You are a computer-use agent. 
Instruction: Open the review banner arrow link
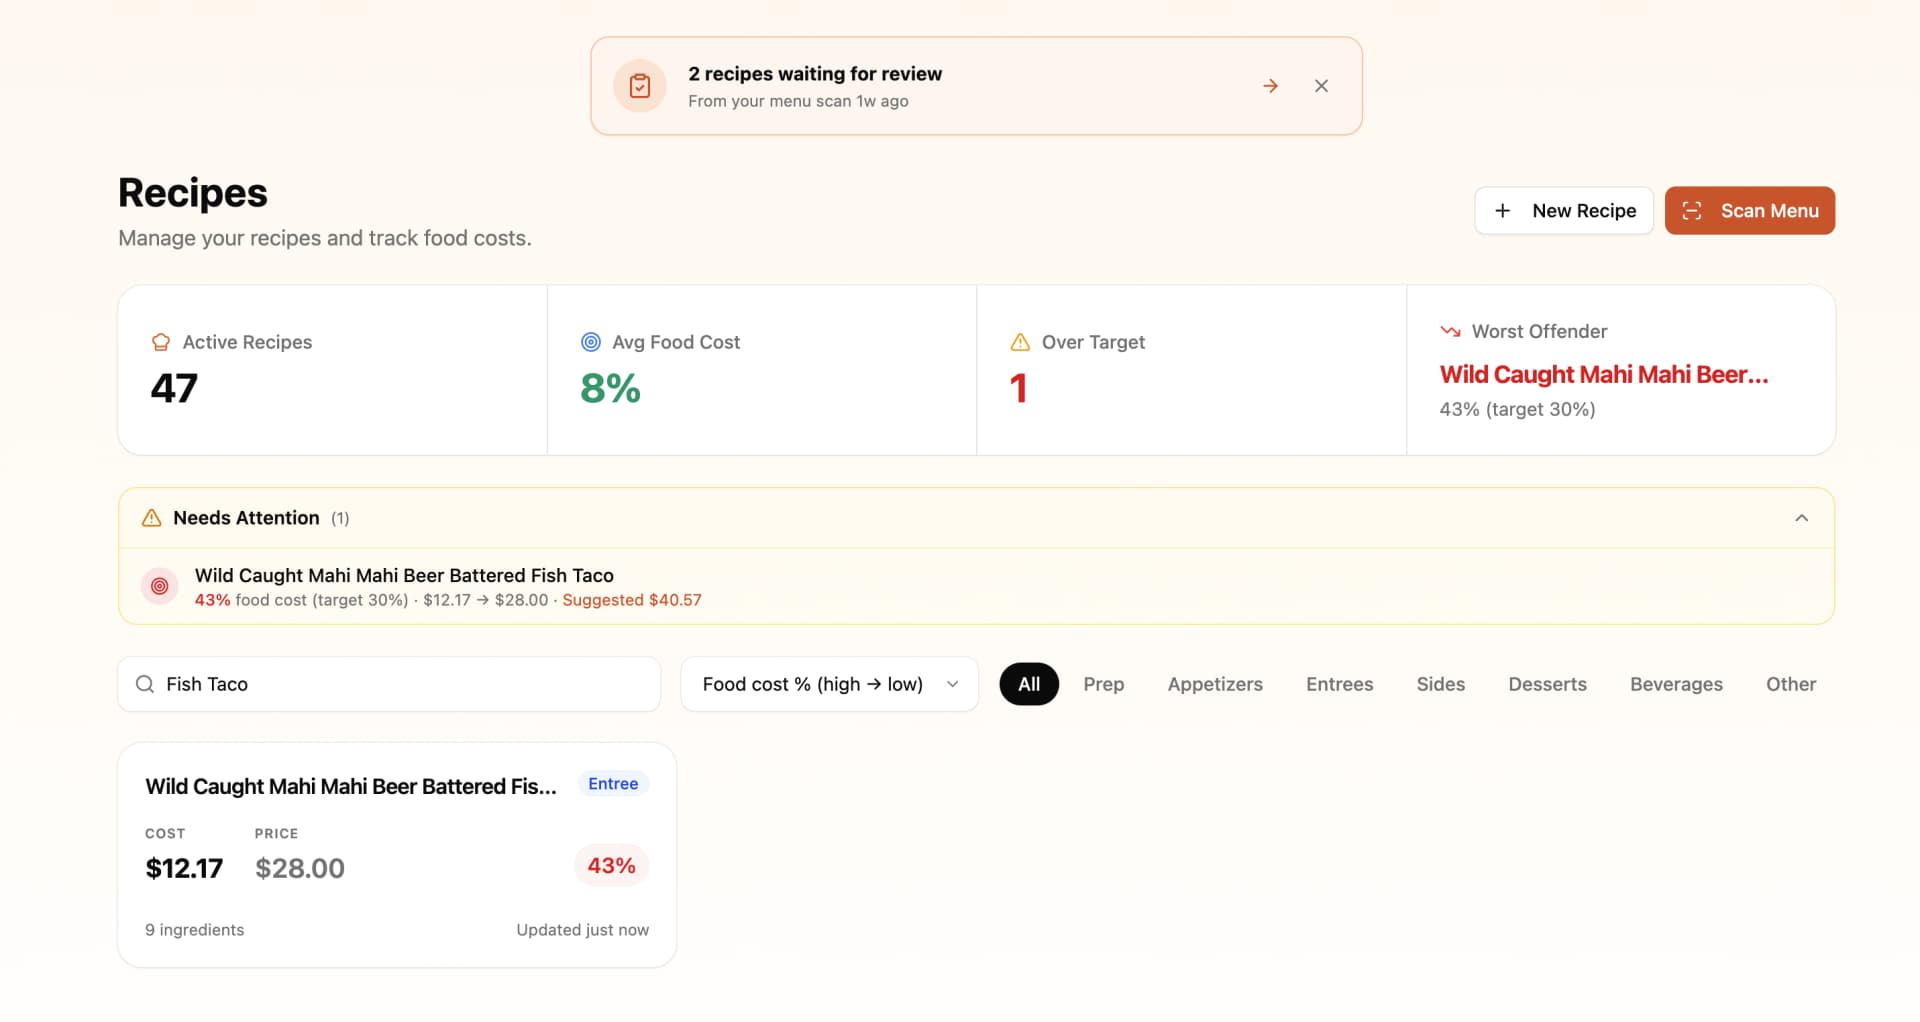tap(1269, 86)
